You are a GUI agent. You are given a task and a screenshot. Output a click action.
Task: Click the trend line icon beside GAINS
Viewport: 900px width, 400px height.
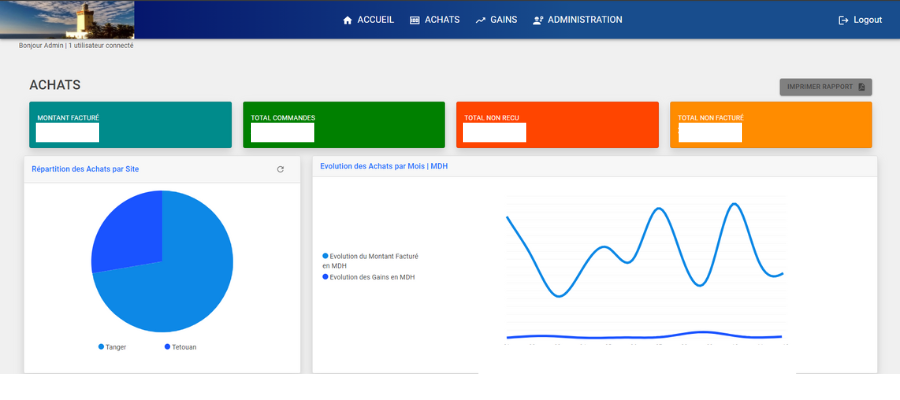pyautogui.click(x=481, y=20)
